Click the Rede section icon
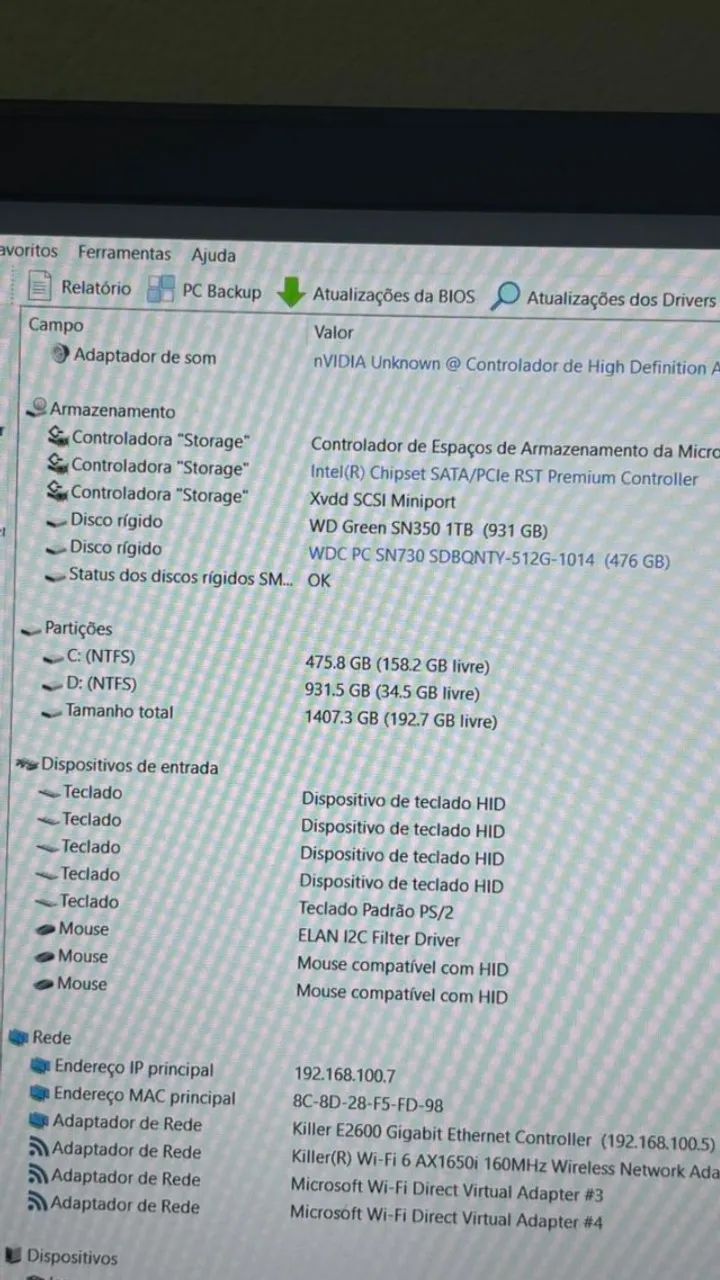This screenshot has height=1280, width=720. (19, 1038)
